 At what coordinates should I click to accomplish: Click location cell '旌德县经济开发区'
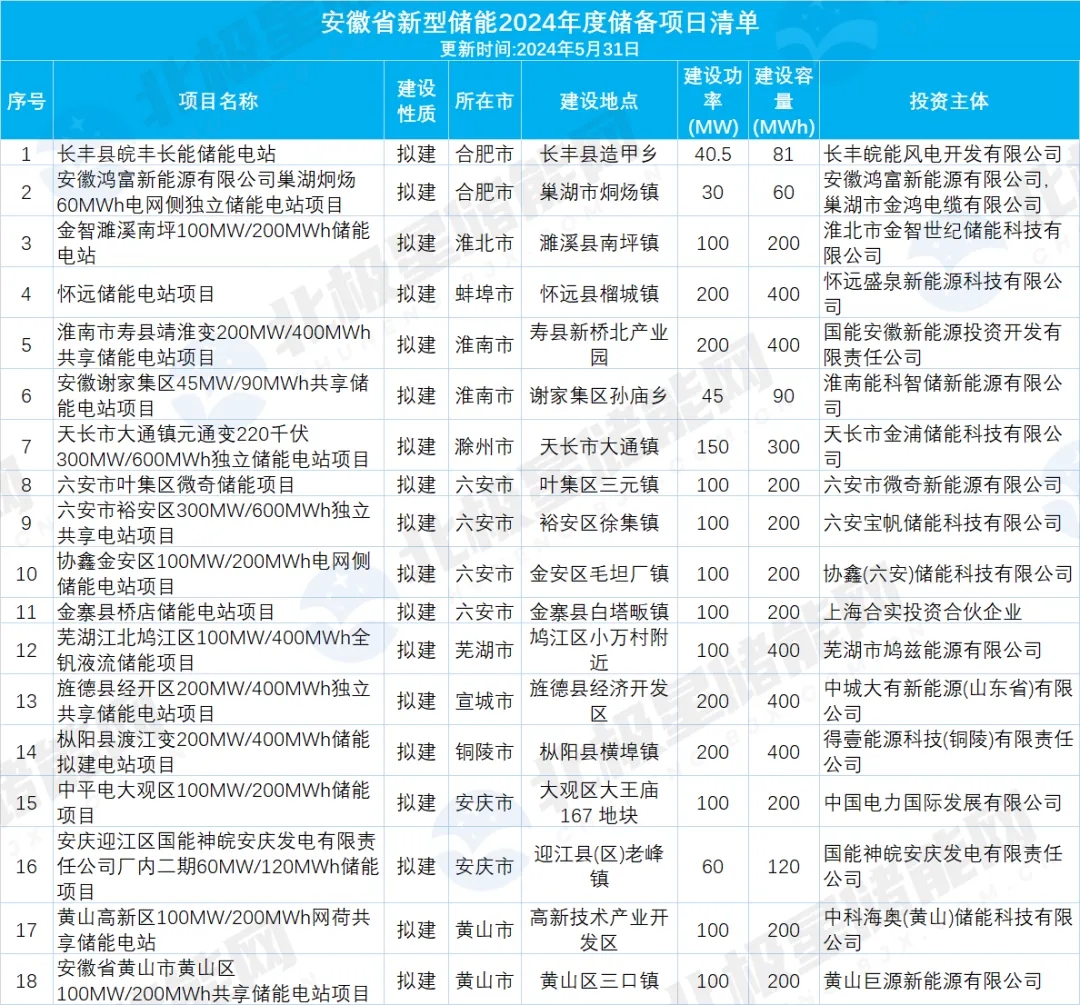(599, 701)
